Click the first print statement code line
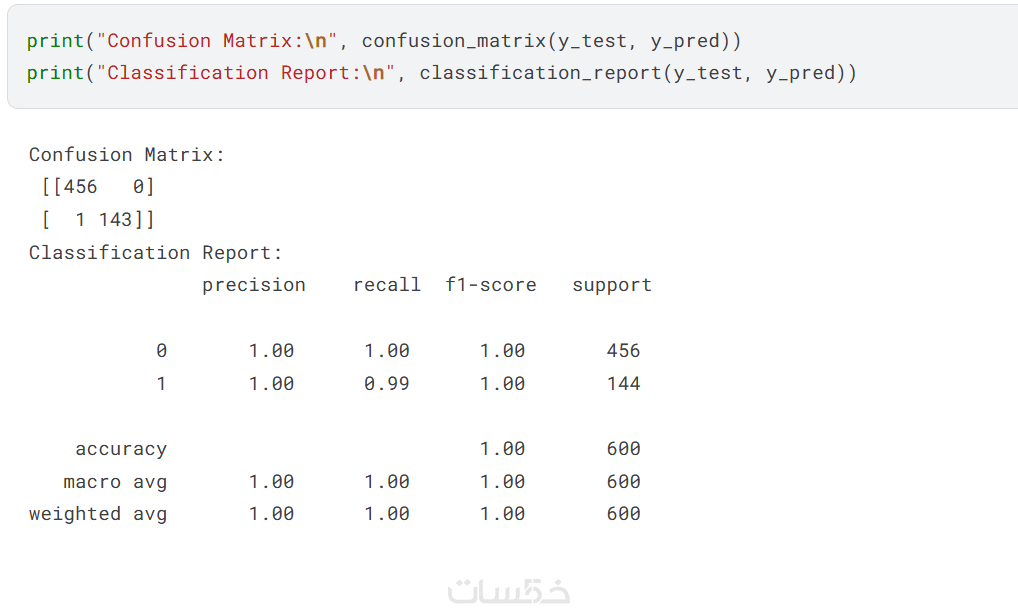The height and width of the screenshot is (616, 1018). pyautogui.click(x=383, y=41)
